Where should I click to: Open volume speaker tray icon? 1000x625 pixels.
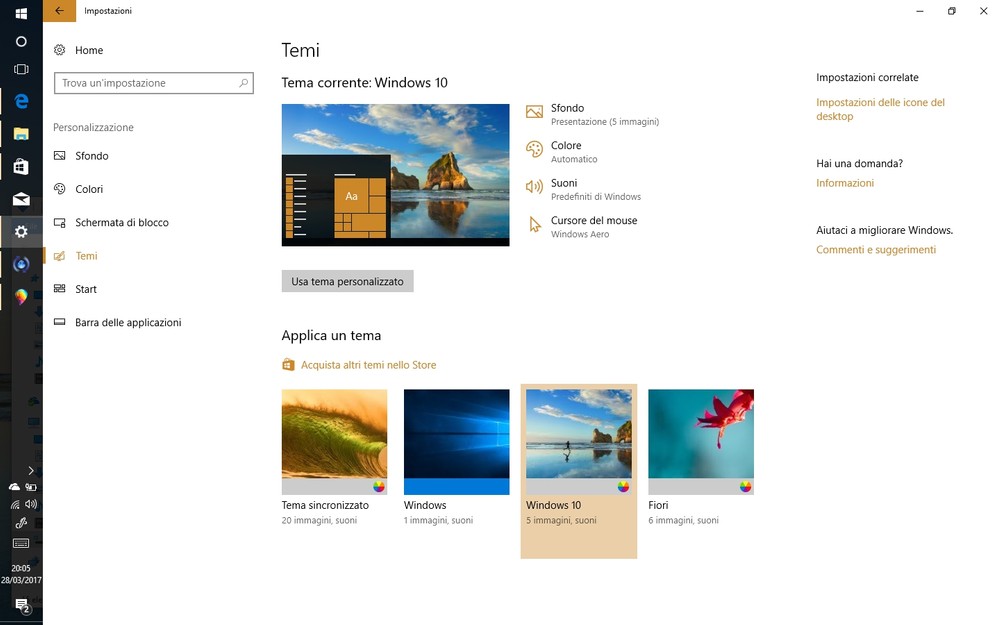pos(31,504)
